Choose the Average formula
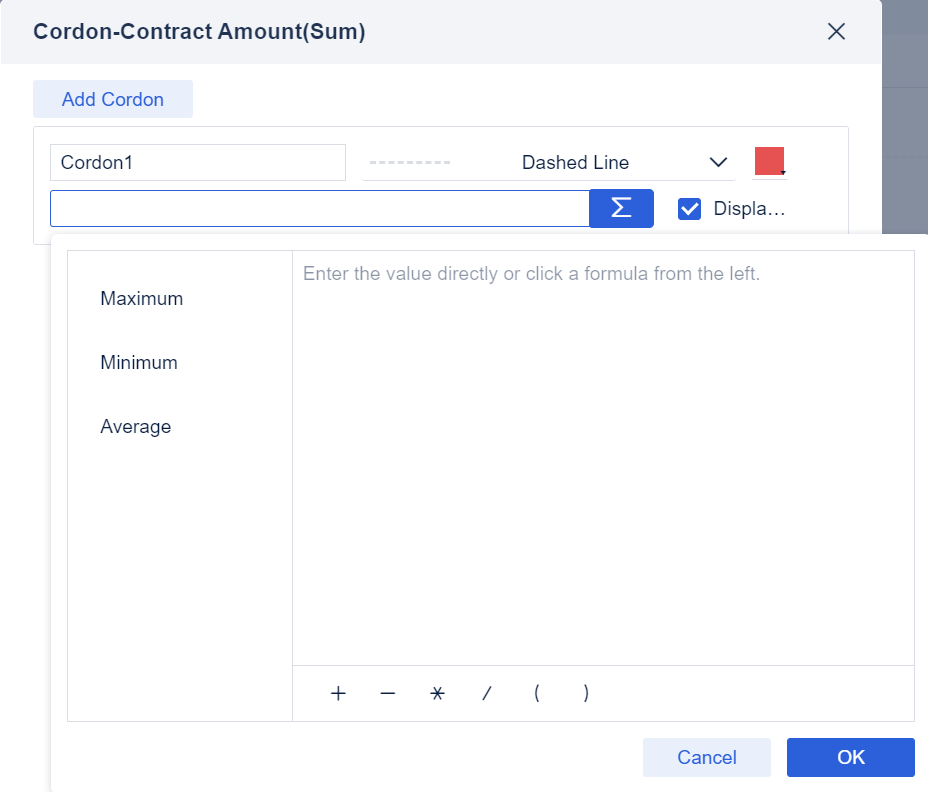 (x=136, y=427)
